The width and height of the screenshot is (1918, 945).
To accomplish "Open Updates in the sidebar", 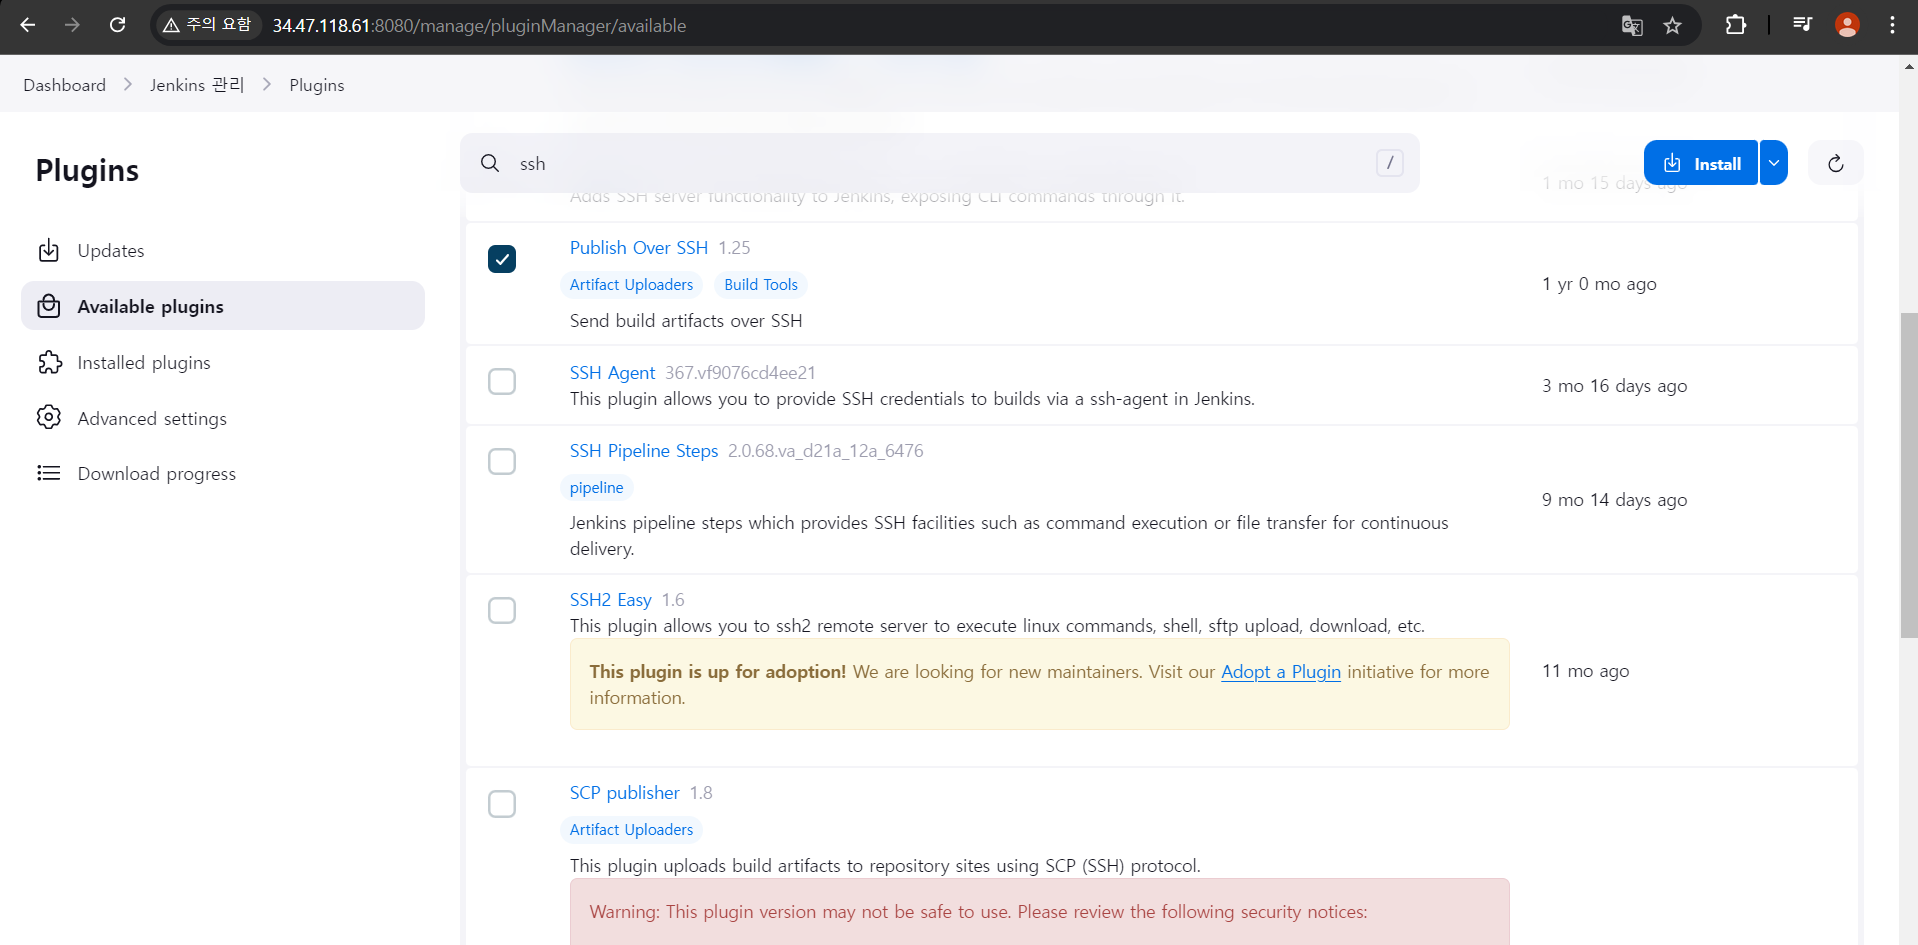I will [x=223, y=250].
